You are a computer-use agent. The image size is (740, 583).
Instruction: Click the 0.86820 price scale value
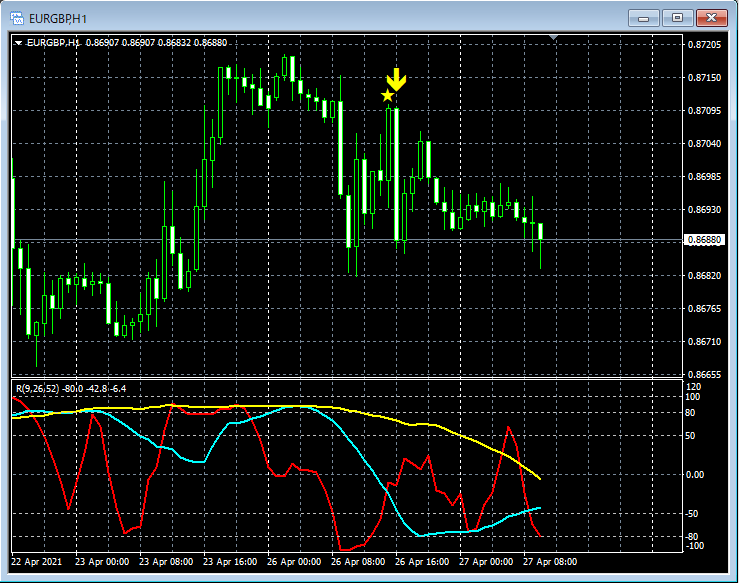tap(705, 276)
